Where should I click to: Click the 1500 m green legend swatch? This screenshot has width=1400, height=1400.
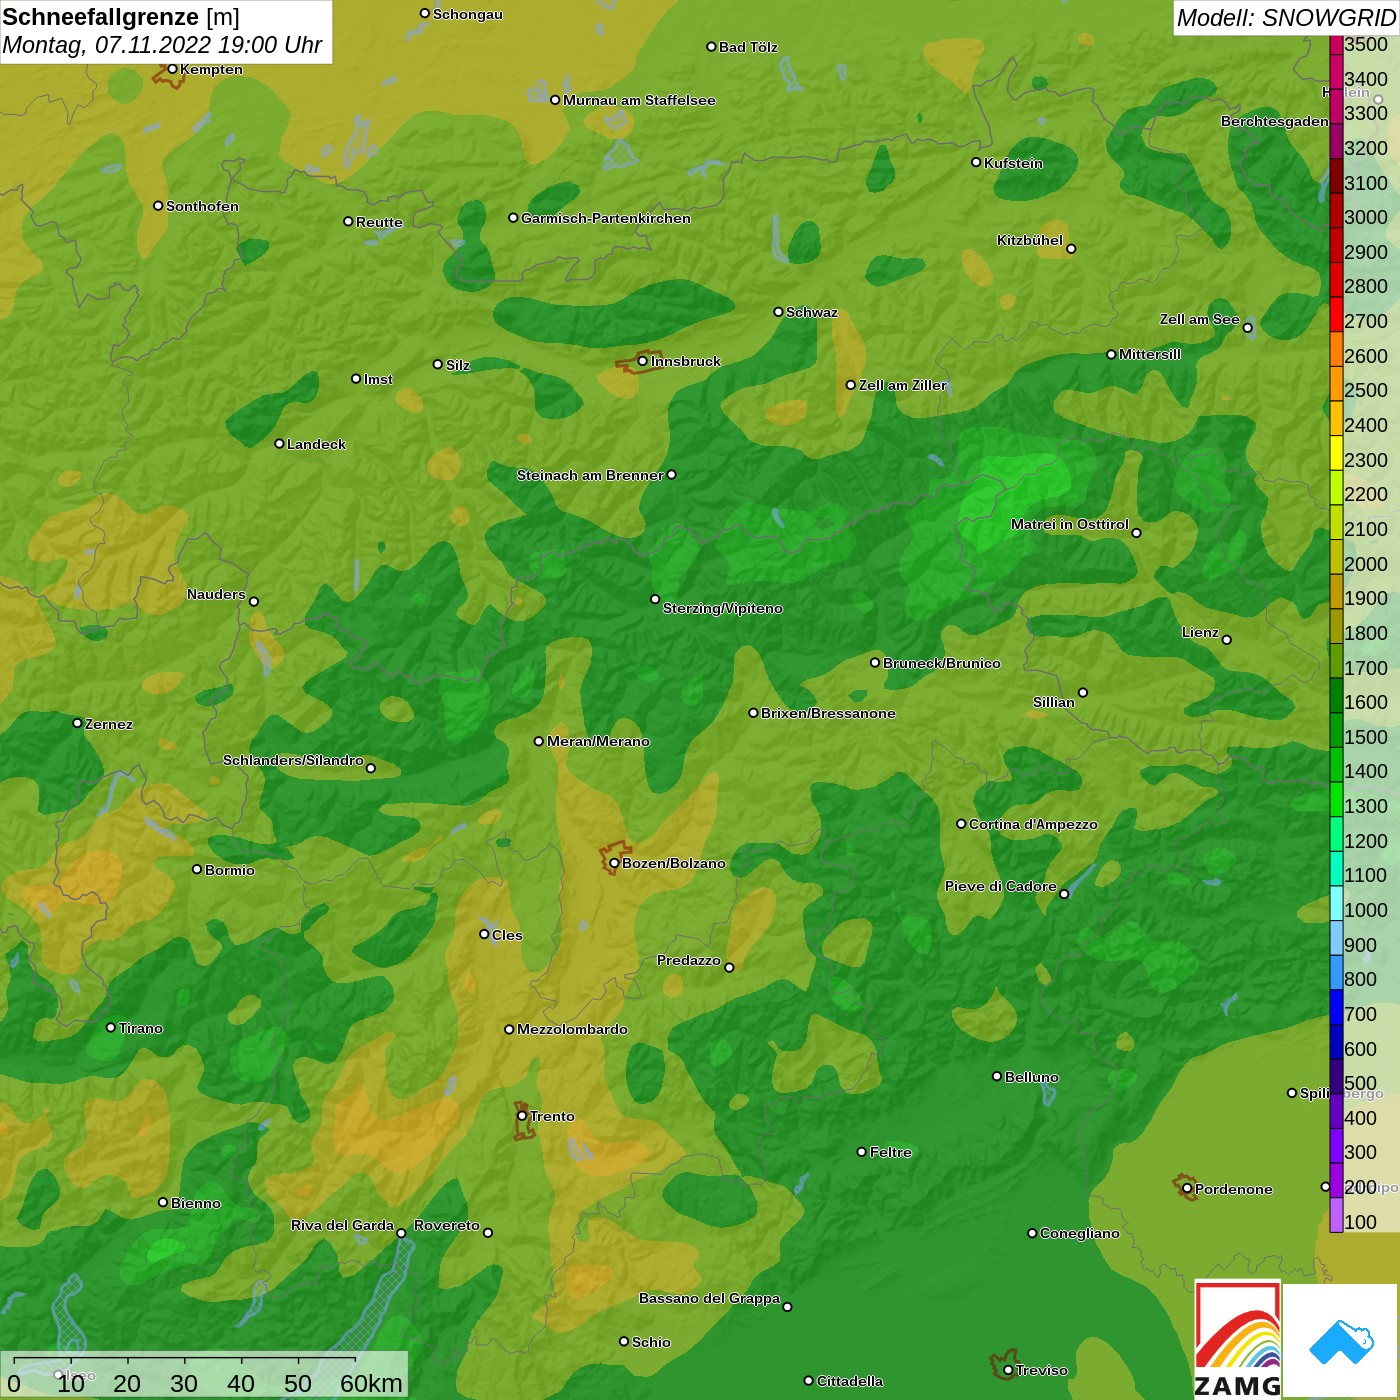pyautogui.click(x=1336, y=729)
